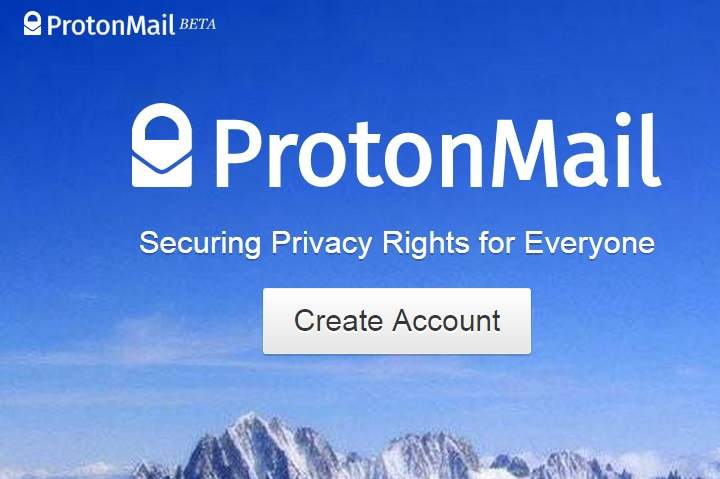Click the large ProtonMail wordmark
720x479 pixels.
[438, 150]
